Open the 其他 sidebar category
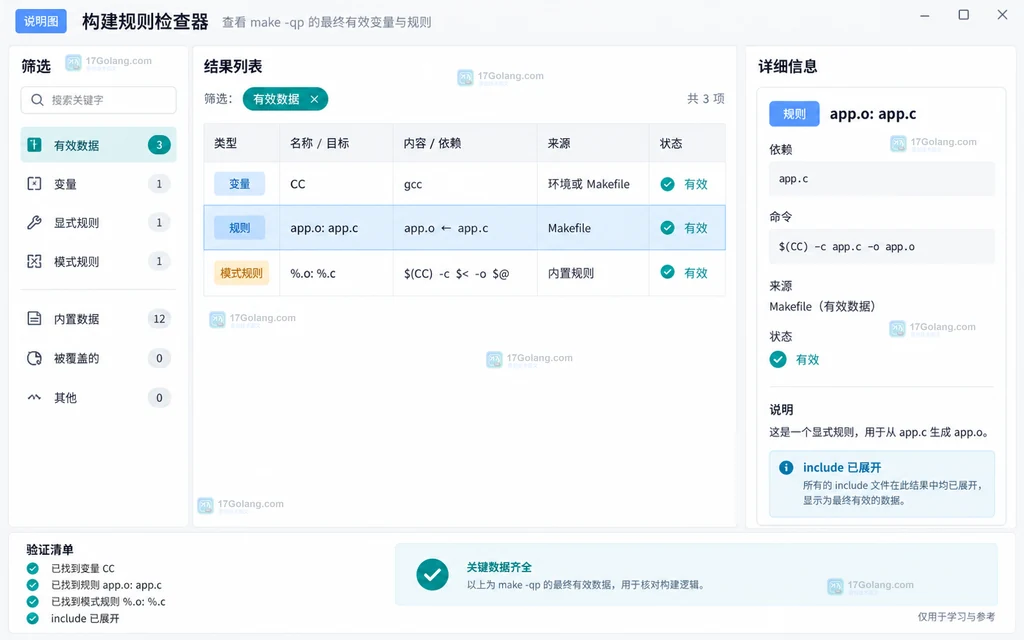This screenshot has width=1024, height=640. (99, 397)
